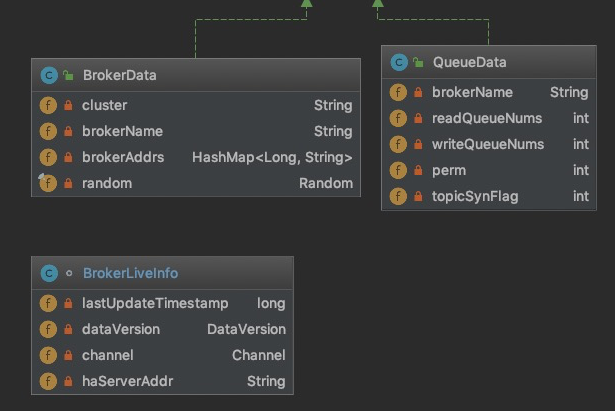This screenshot has width=615, height=411.
Task: Click the HashMap<Long, String> type
Action: pyautogui.click(x=272, y=157)
